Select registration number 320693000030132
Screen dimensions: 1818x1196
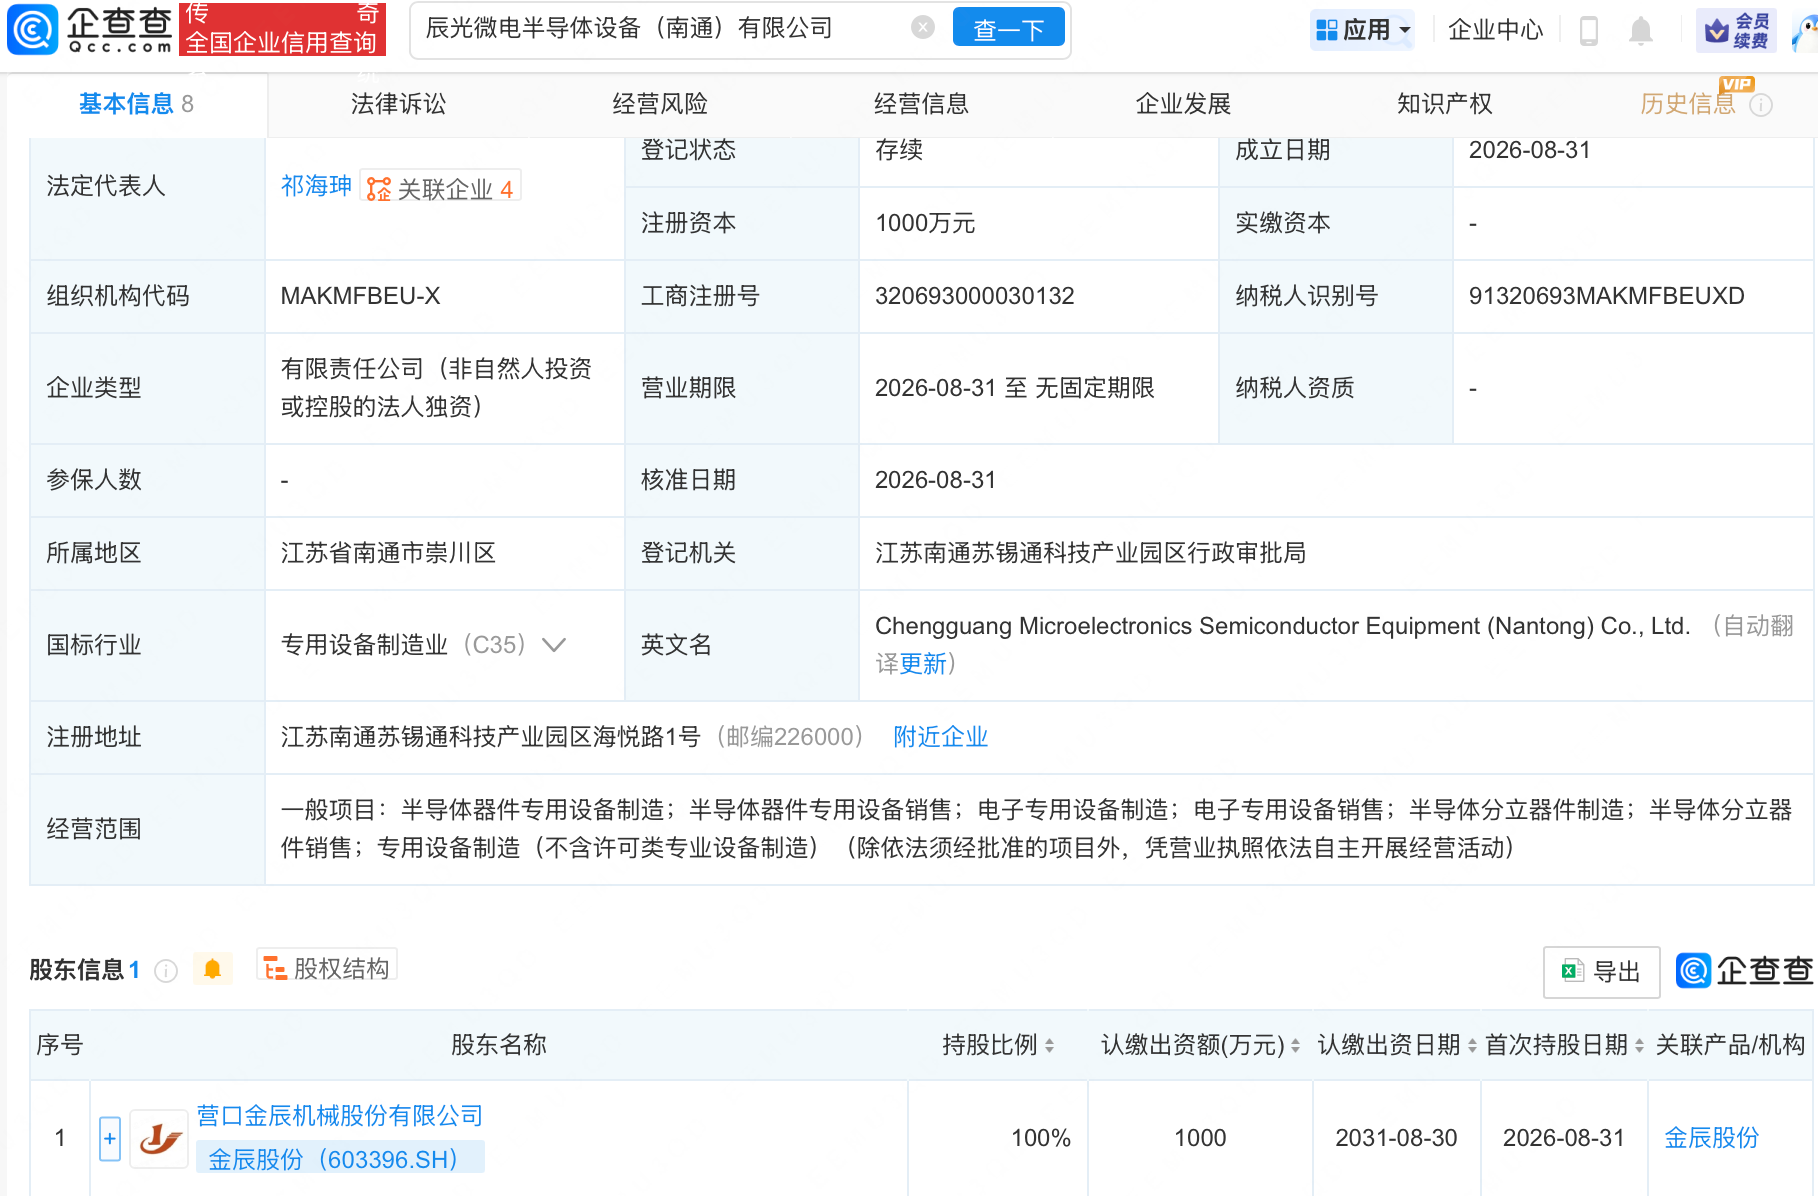974,296
